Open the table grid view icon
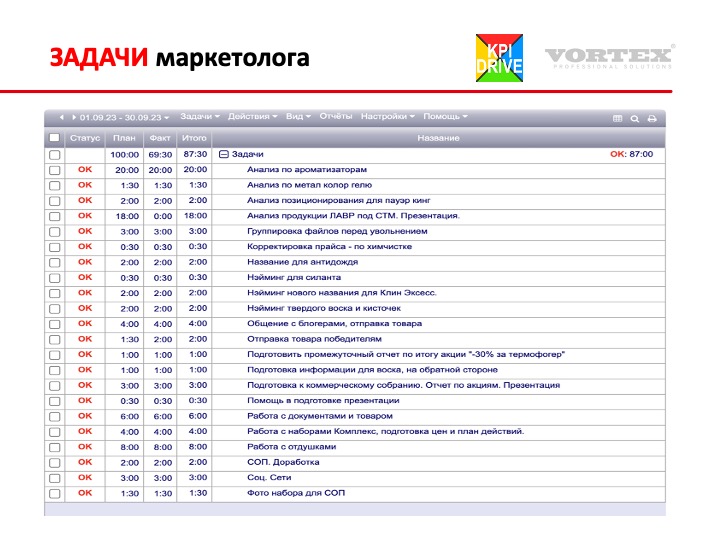This screenshot has width=720, height=540. [618, 118]
